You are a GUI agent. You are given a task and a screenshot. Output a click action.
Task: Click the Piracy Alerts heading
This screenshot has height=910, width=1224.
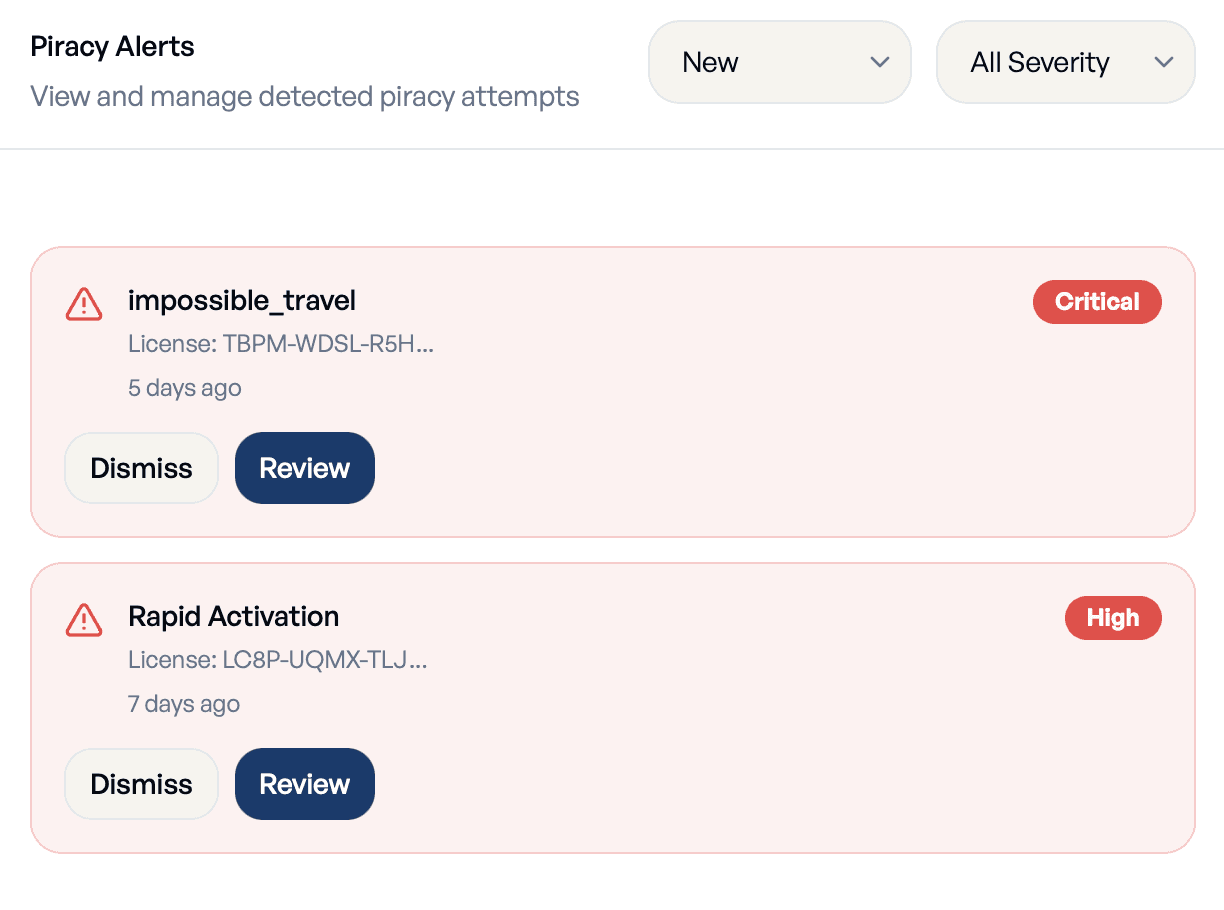tap(113, 47)
